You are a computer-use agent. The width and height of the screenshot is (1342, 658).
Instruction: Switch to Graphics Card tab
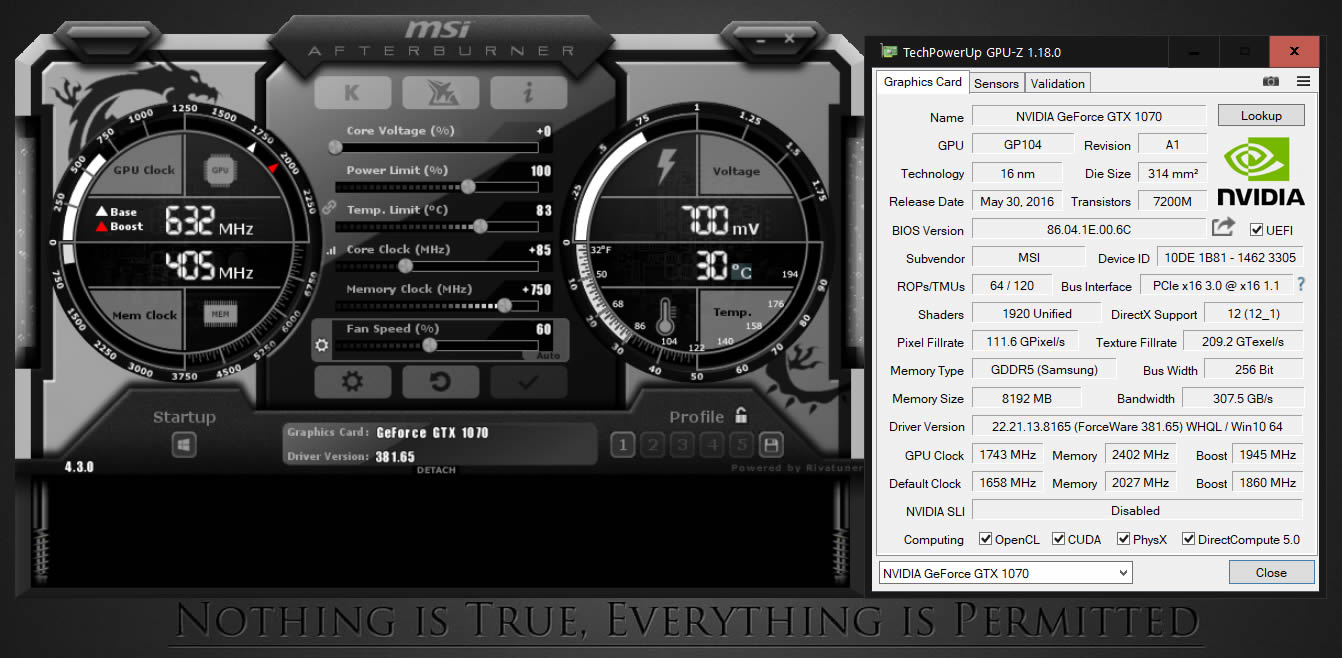(x=922, y=82)
